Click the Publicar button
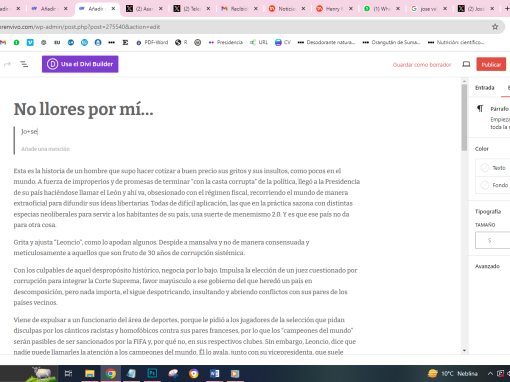Image resolution: width=510 pixels, height=382 pixels. point(491,64)
